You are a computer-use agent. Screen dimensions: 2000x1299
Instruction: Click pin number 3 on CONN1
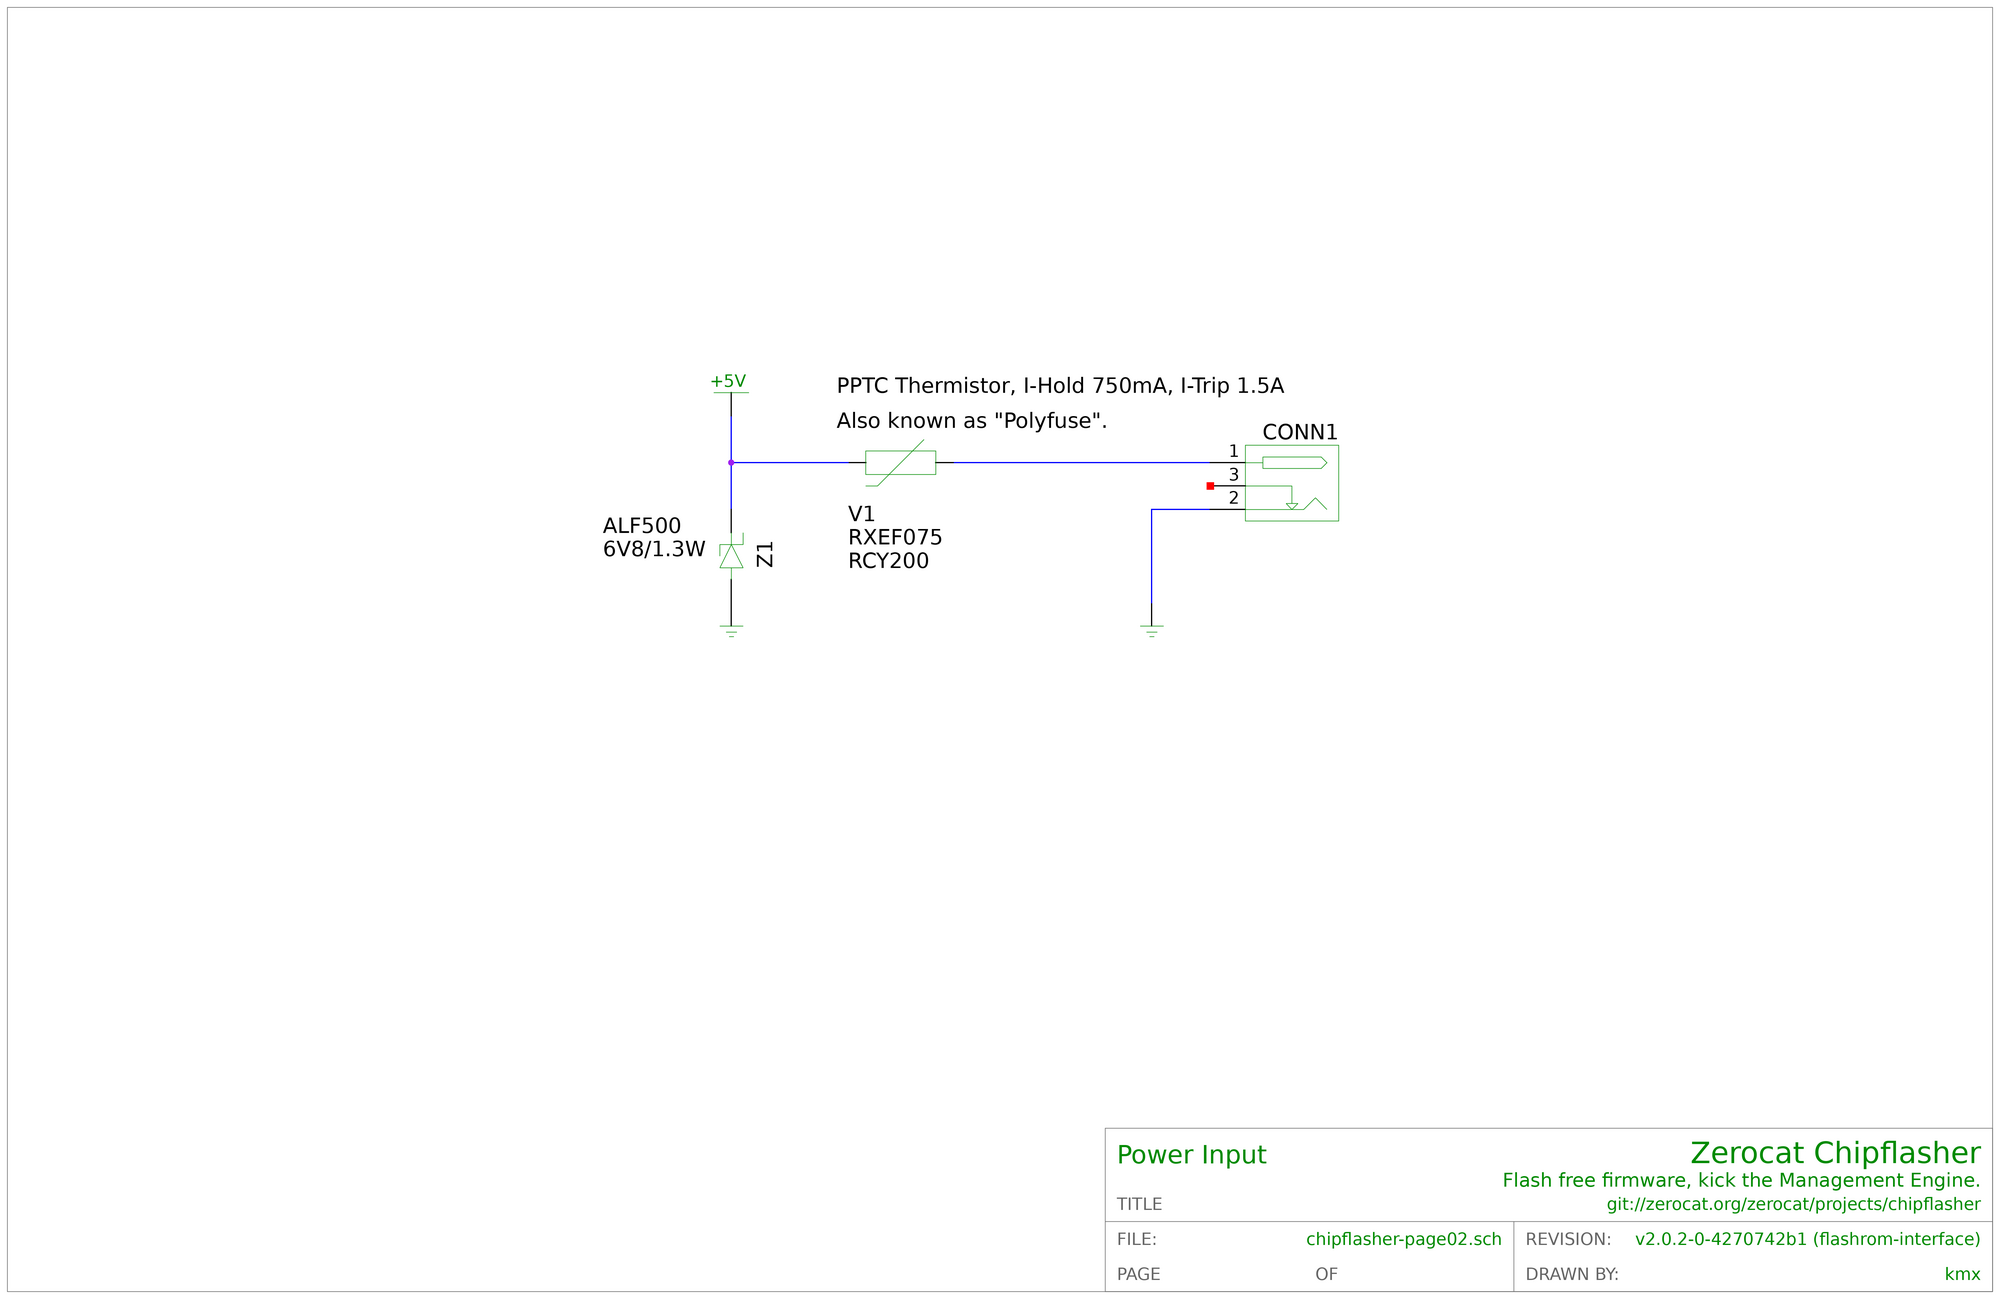pos(1233,475)
